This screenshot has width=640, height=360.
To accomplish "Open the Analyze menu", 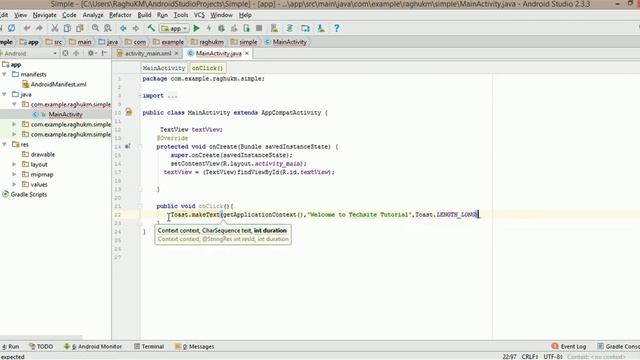I will pos(93,15).
